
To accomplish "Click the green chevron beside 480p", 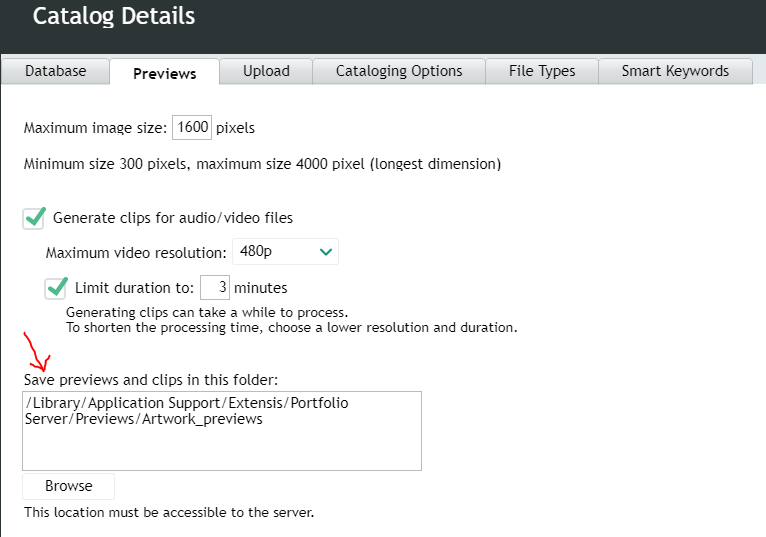I will (x=325, y=252).
